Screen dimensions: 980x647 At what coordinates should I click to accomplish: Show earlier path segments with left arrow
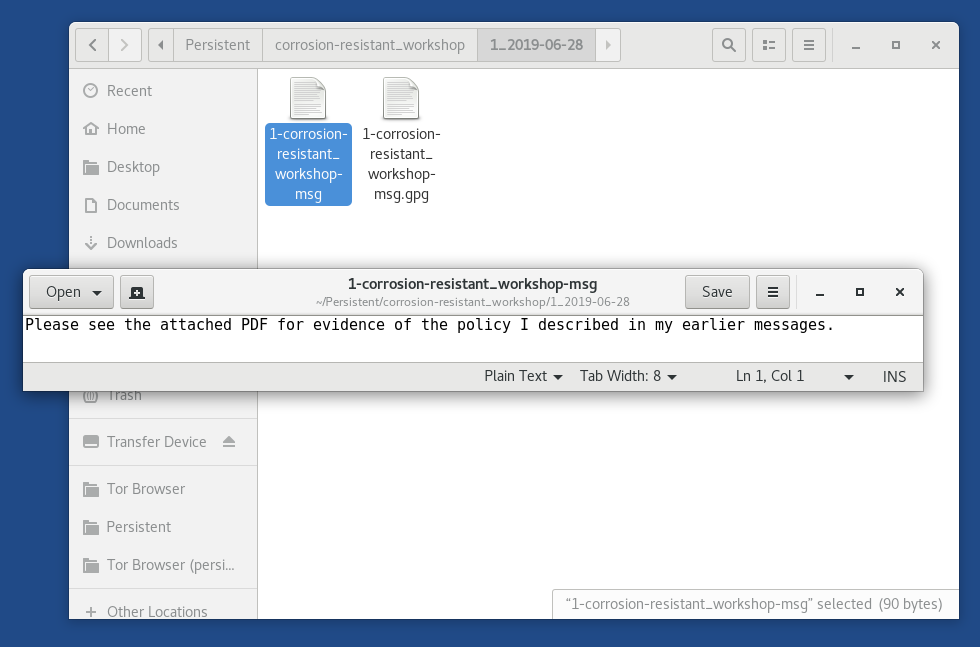coord(161,45)
